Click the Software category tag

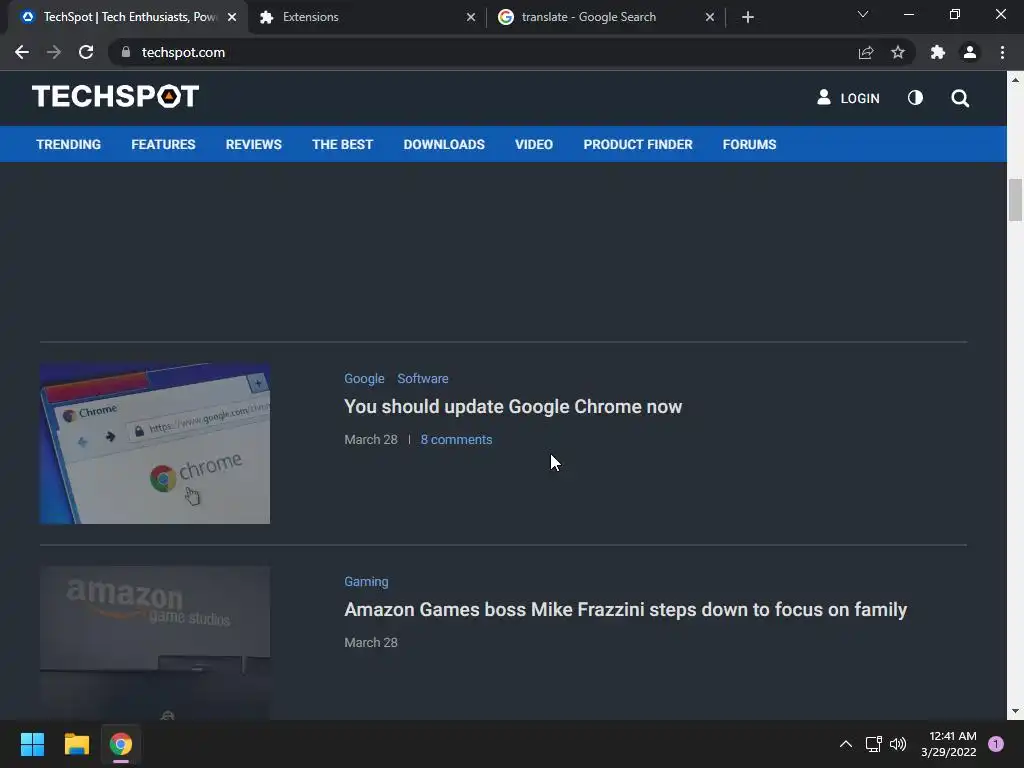[x=423, y=379]
